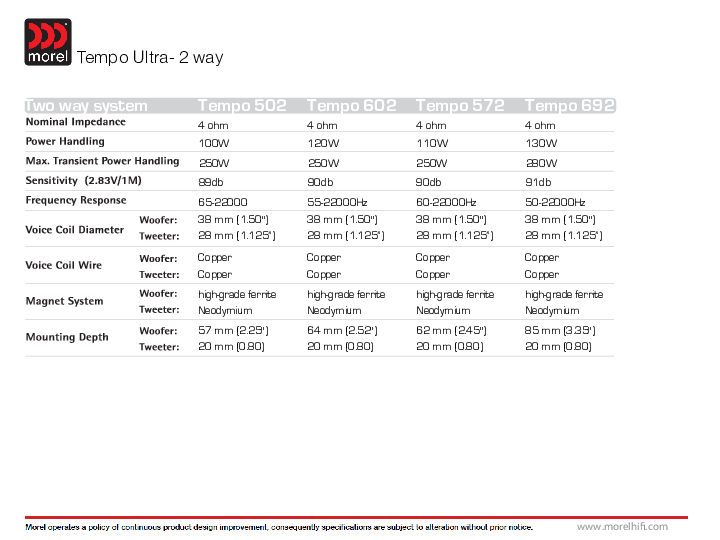Click the 'Nominal Impedance' row label
720x540 pixels.
point(76,122)
